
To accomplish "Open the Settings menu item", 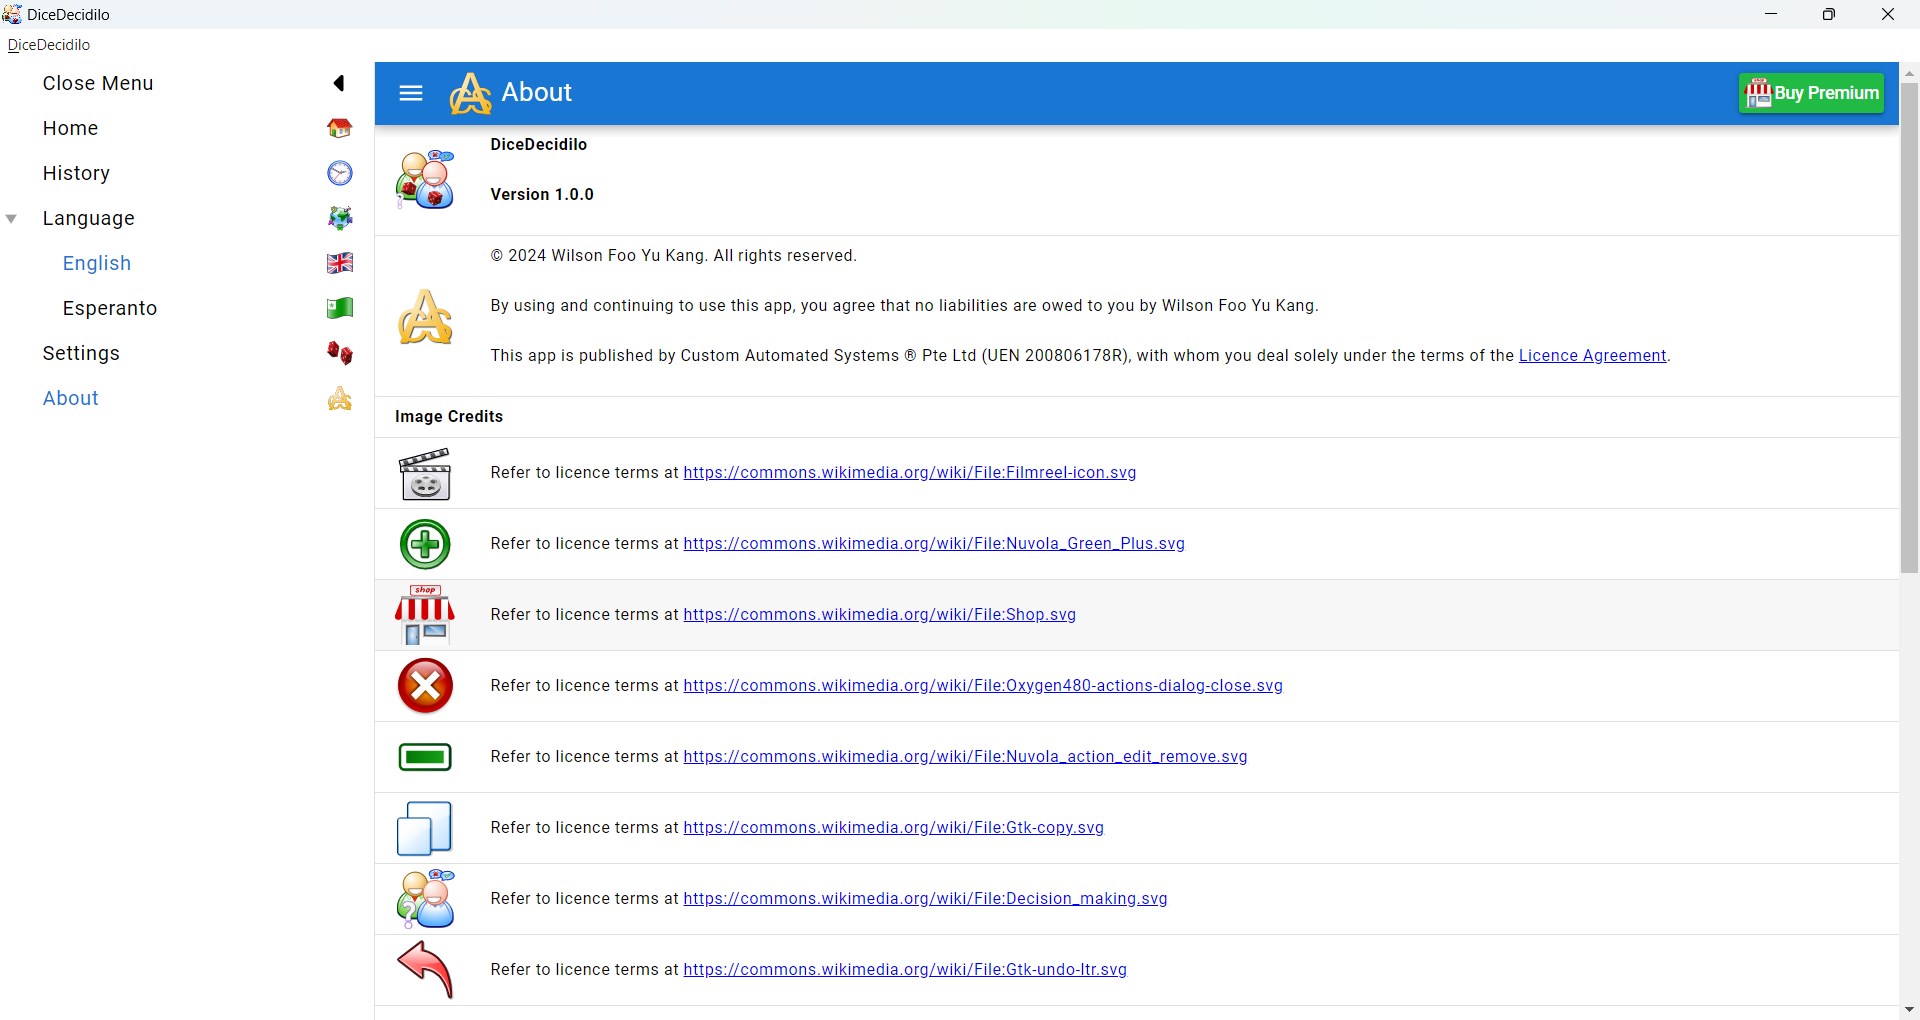I will point(81,353).
